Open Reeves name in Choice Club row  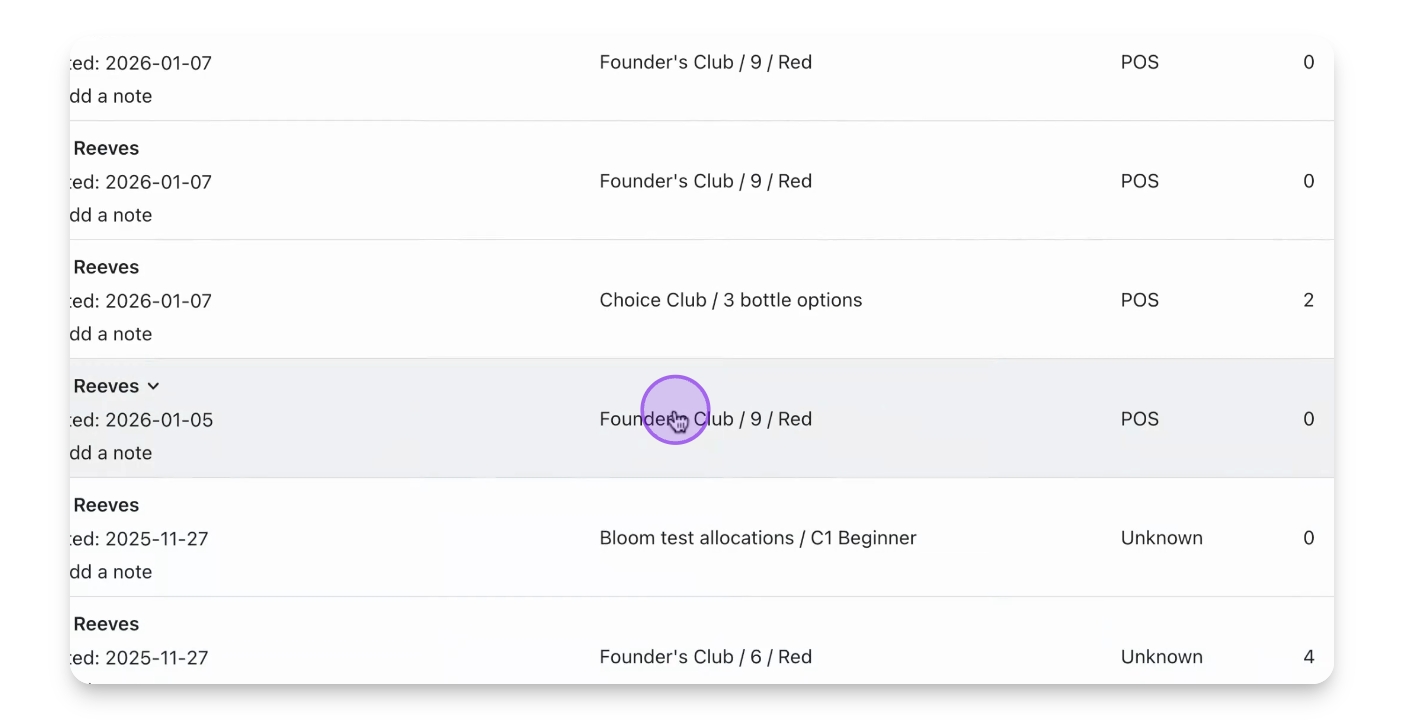(106, 267)
